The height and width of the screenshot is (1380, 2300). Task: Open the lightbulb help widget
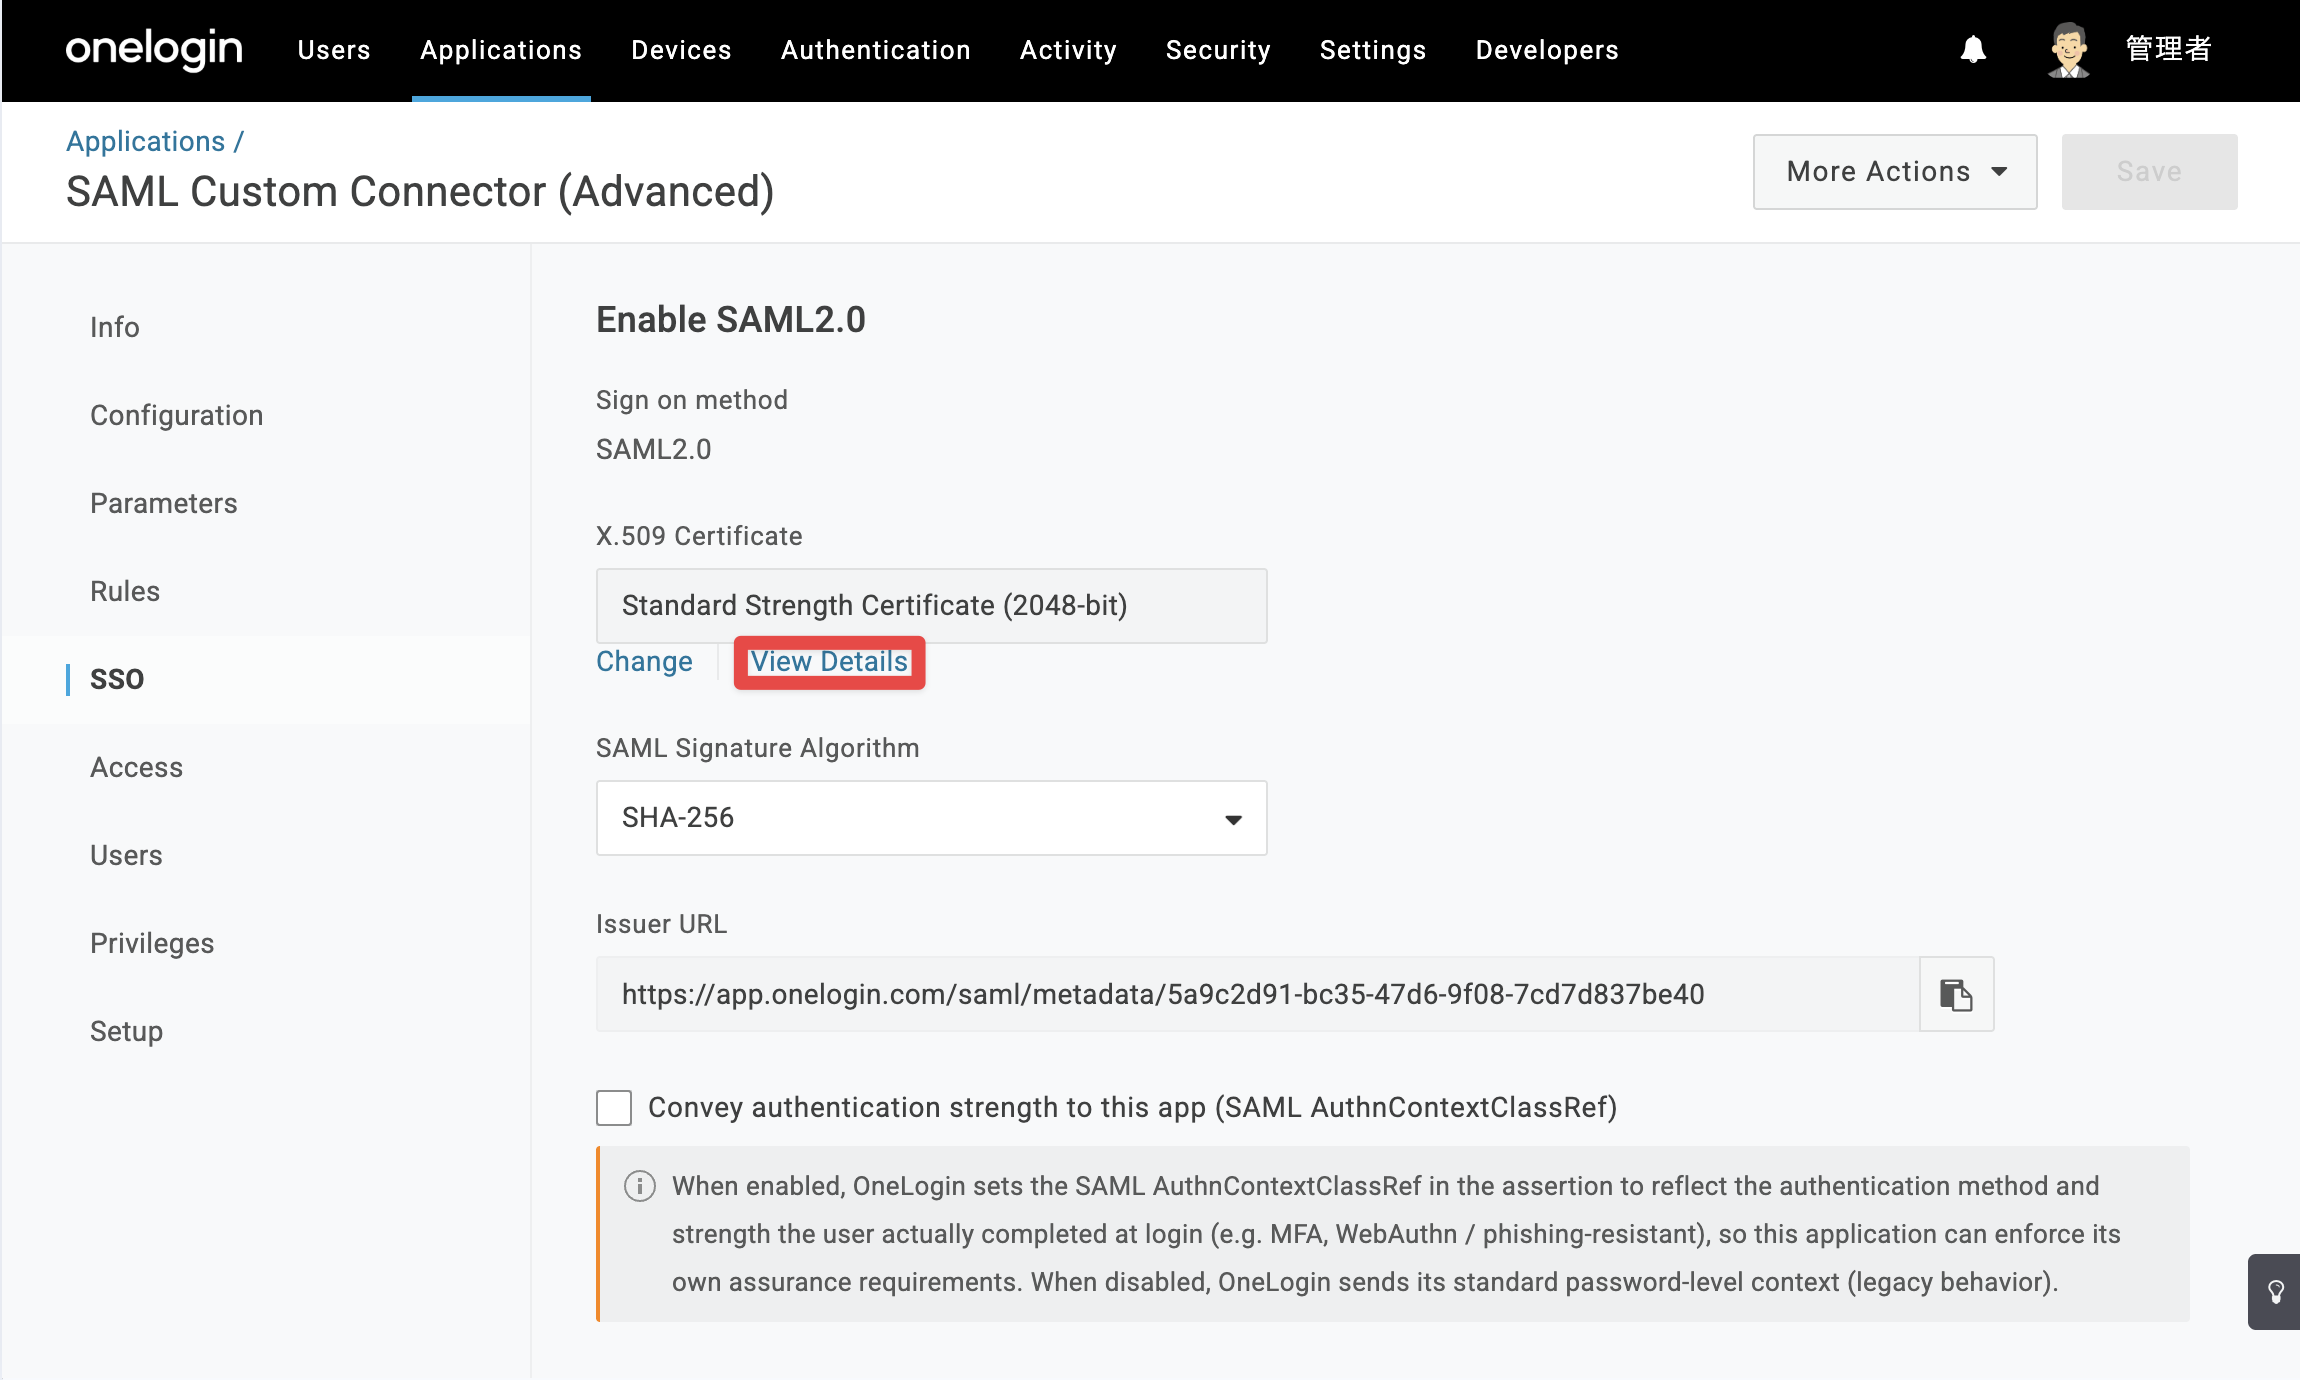(2276, 1292)
